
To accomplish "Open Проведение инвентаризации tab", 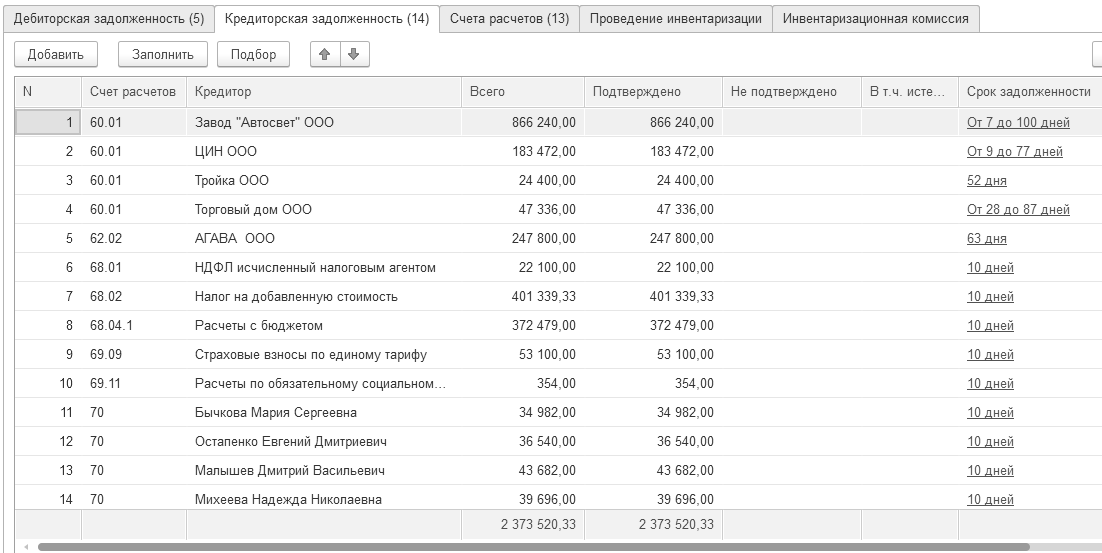I will click(675, 19).
